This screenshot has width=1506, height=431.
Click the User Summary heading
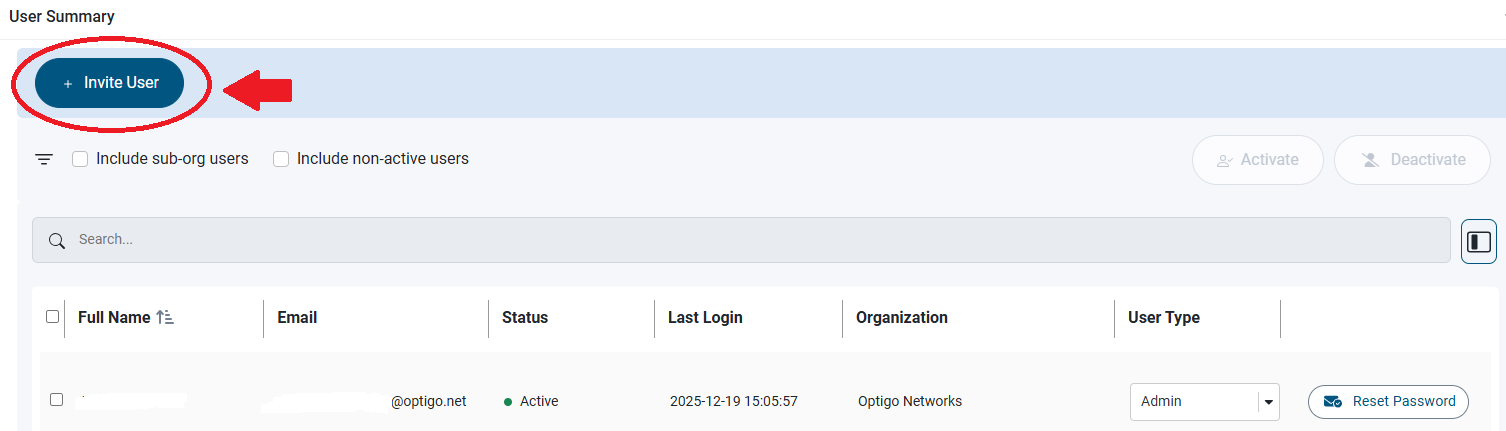[62, 16]
